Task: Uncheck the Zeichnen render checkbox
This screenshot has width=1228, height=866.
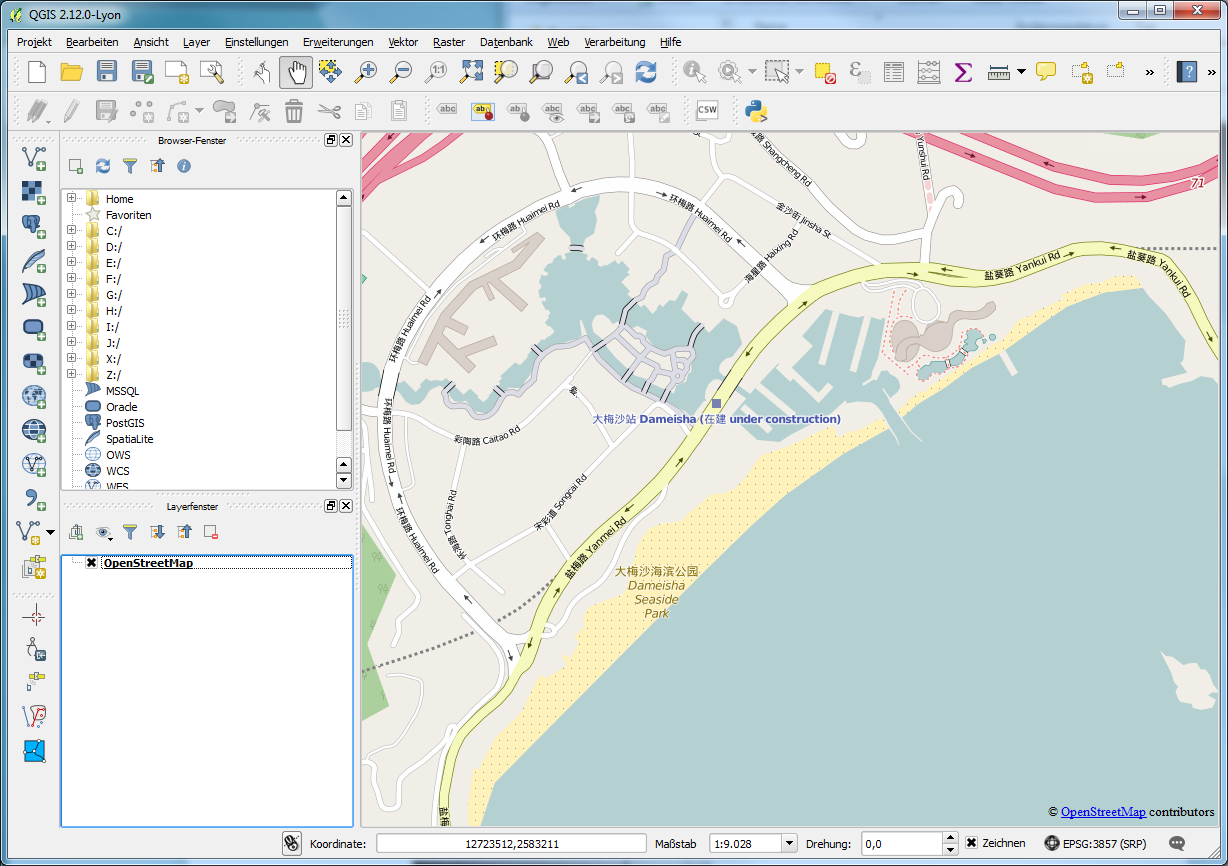Action: click(x=971, y=843)
